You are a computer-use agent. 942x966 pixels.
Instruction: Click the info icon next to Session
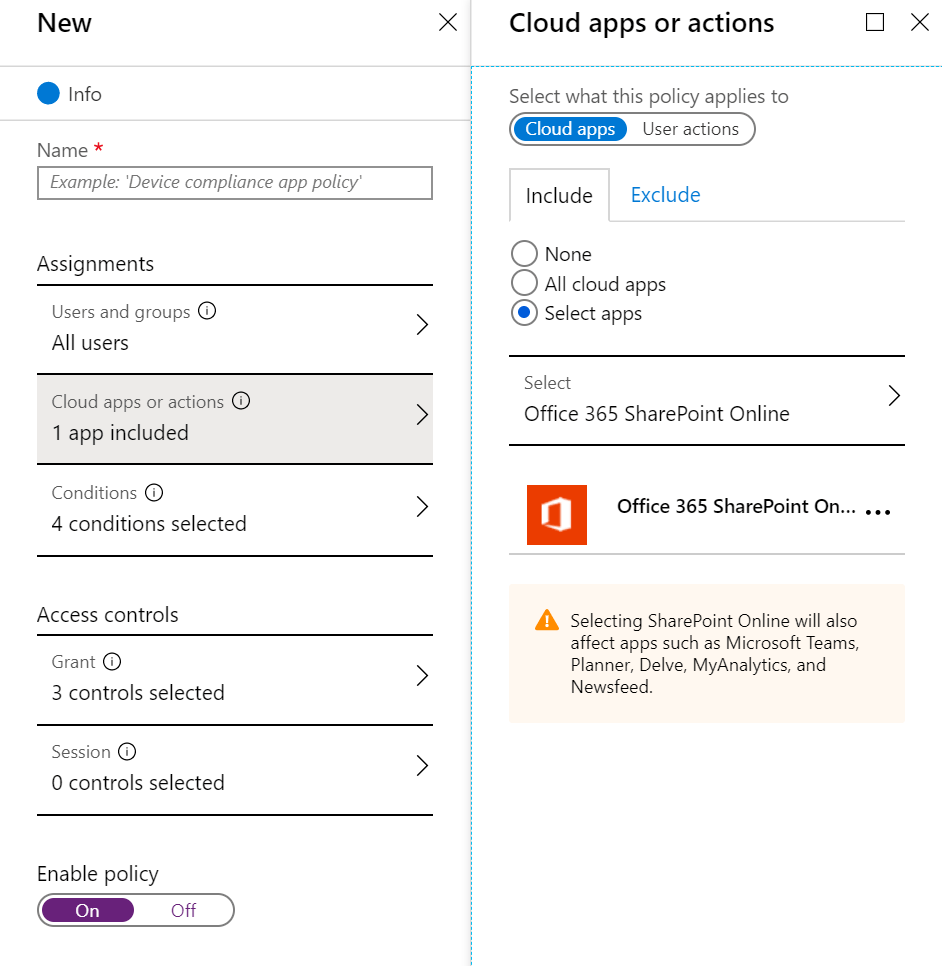pos(125,751)
